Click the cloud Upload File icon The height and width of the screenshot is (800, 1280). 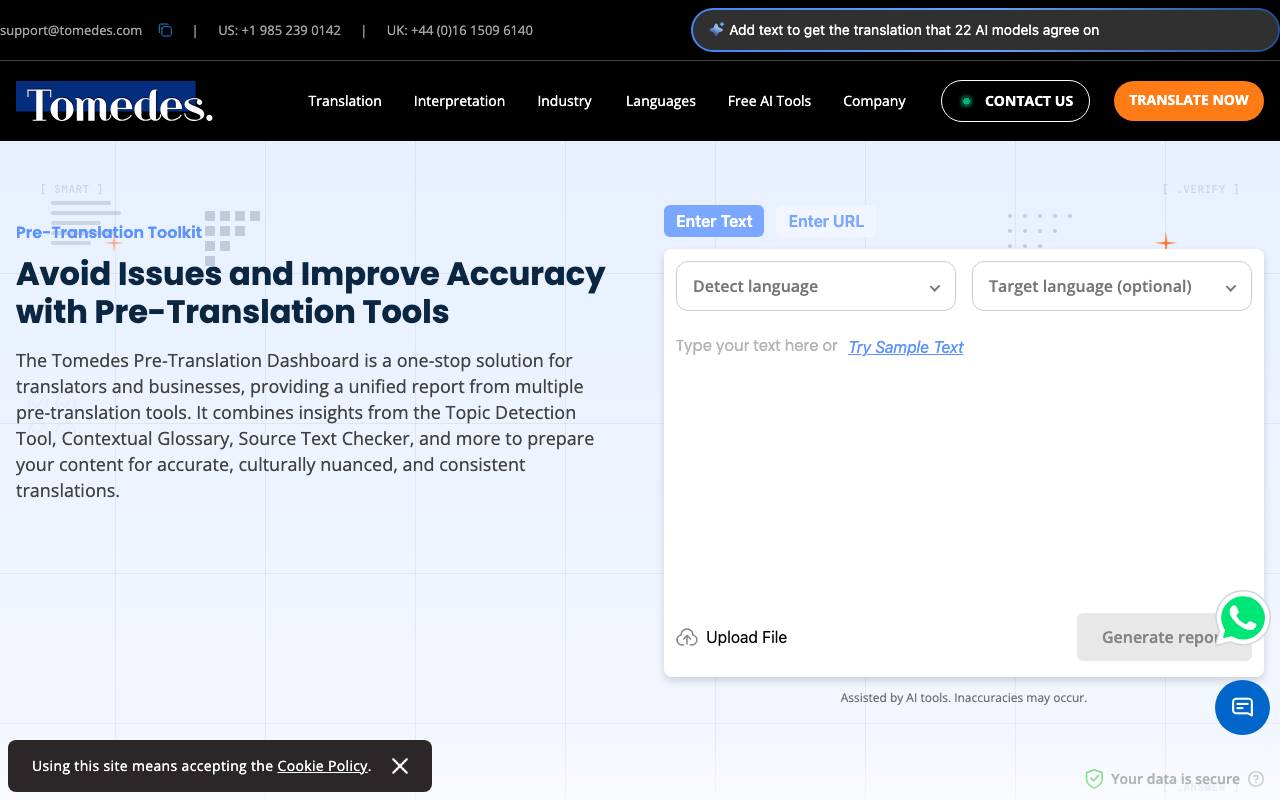687,638
